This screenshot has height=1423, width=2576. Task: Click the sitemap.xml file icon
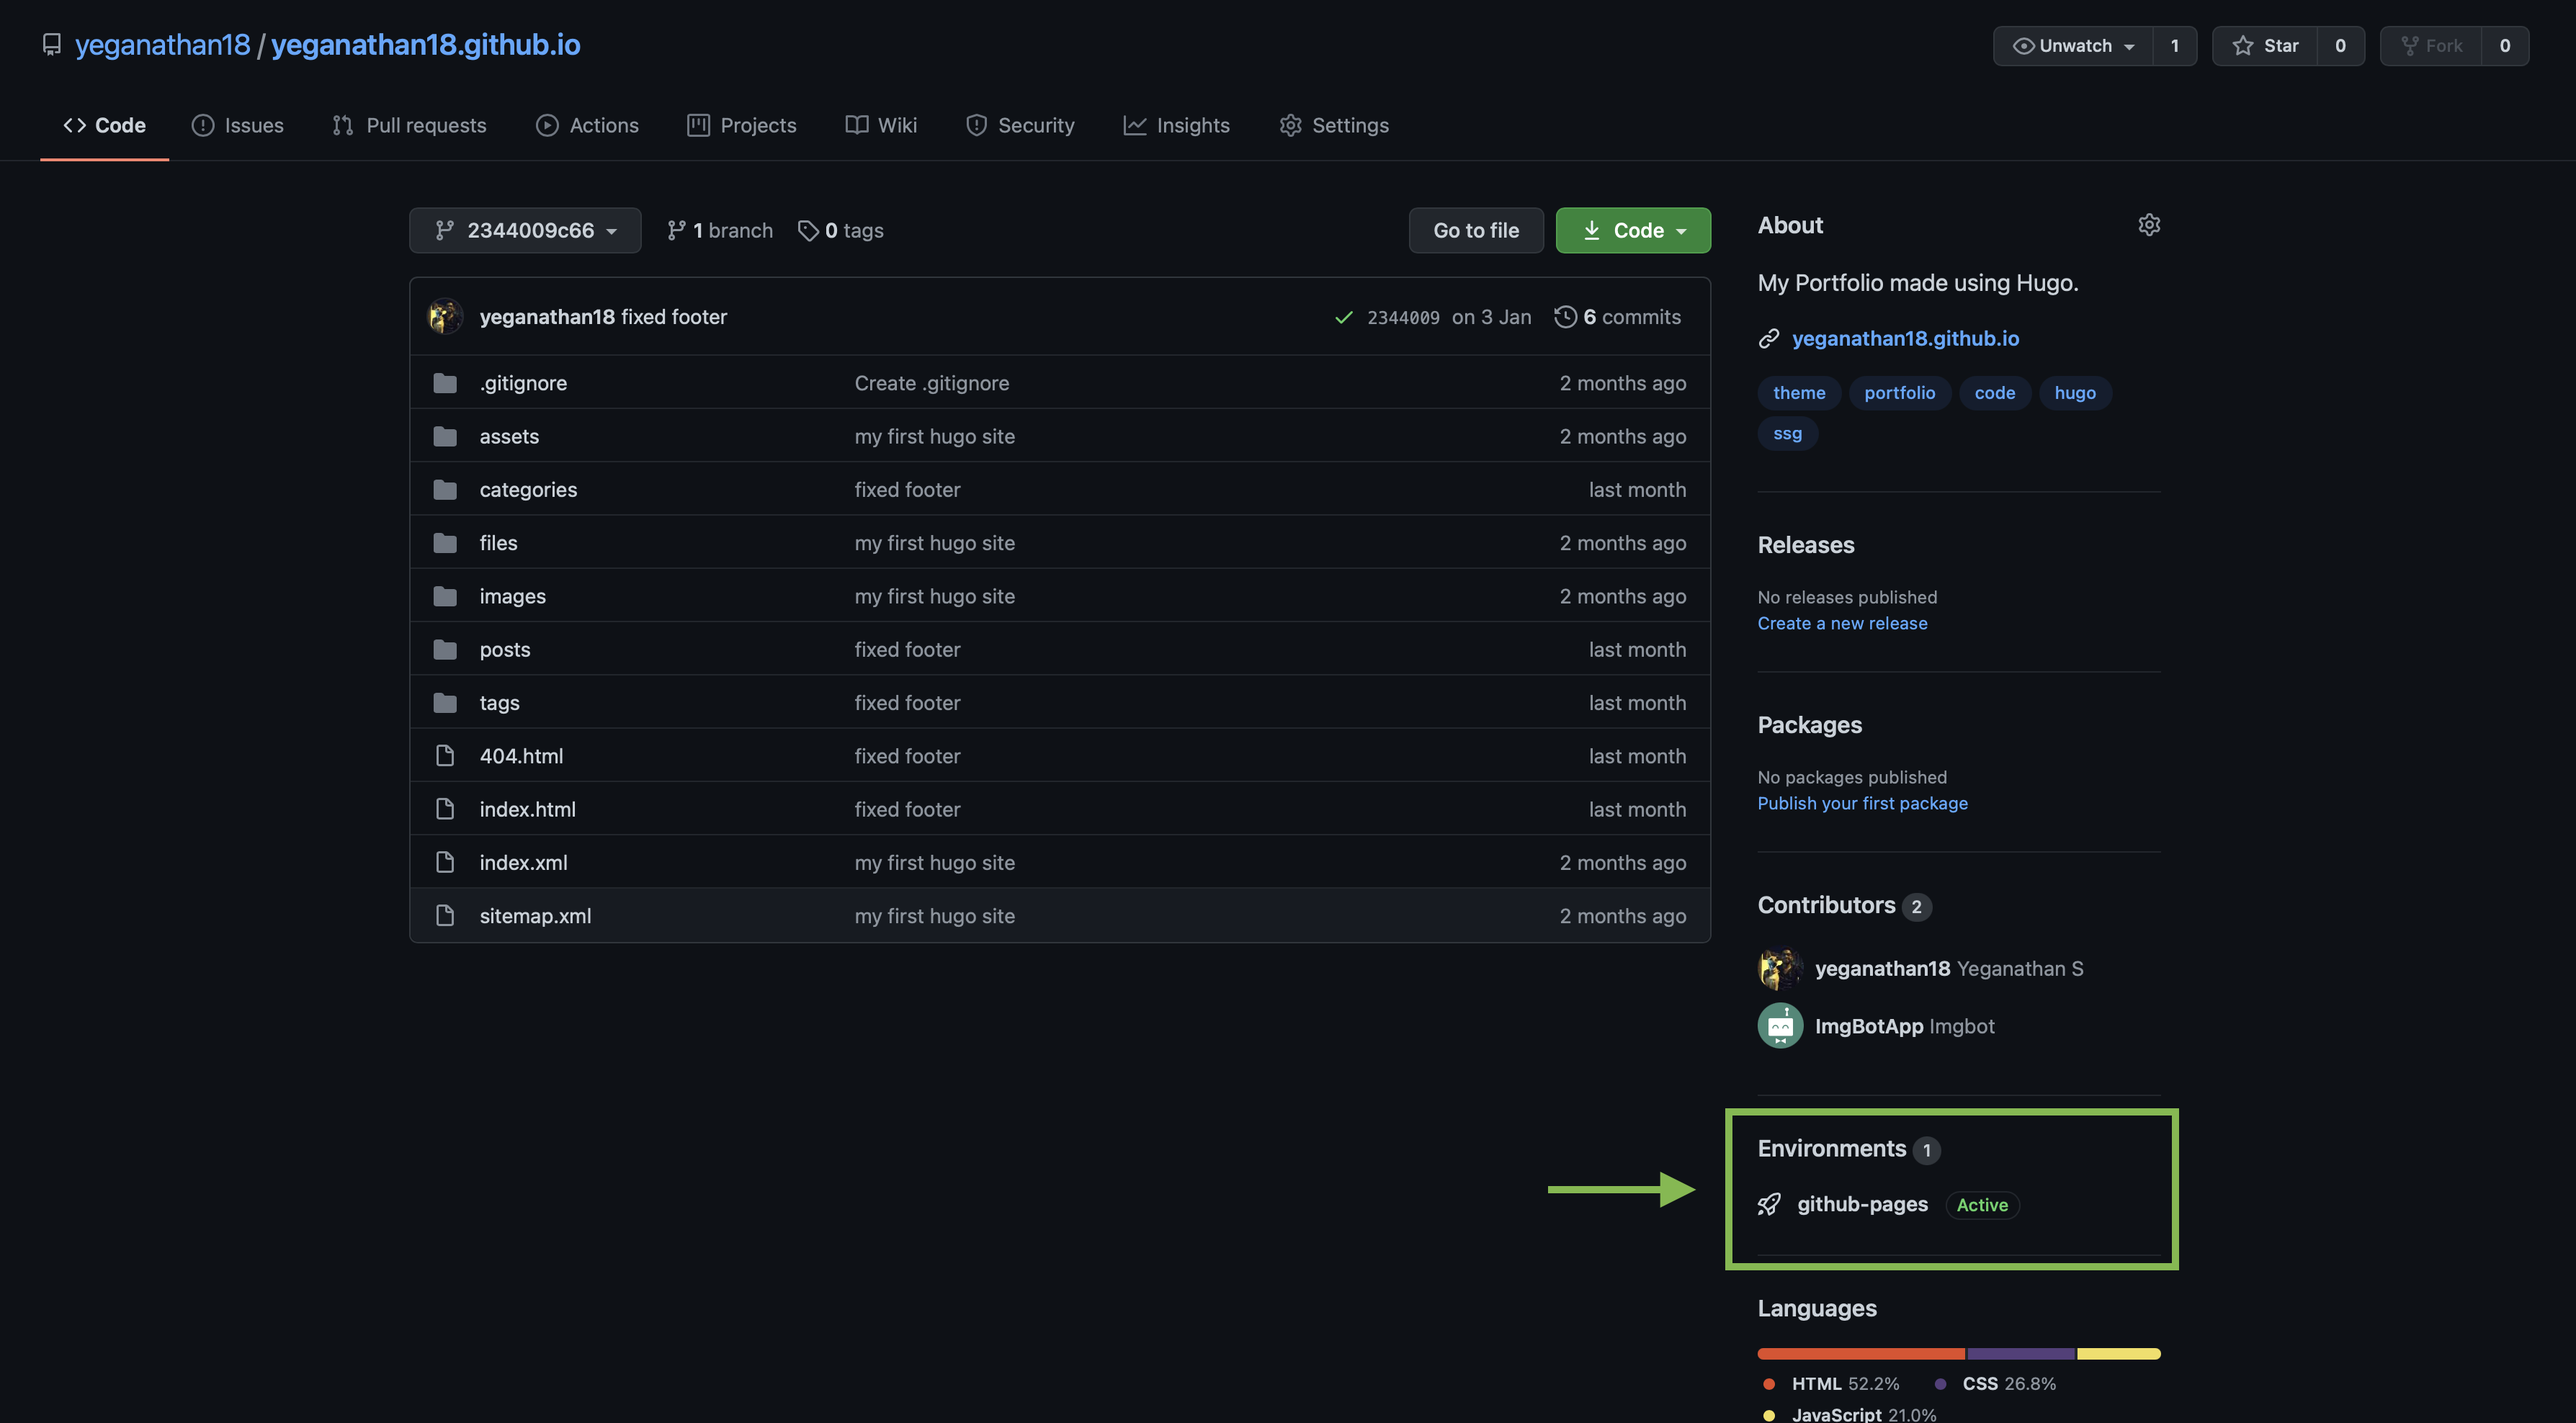(445, 916)
